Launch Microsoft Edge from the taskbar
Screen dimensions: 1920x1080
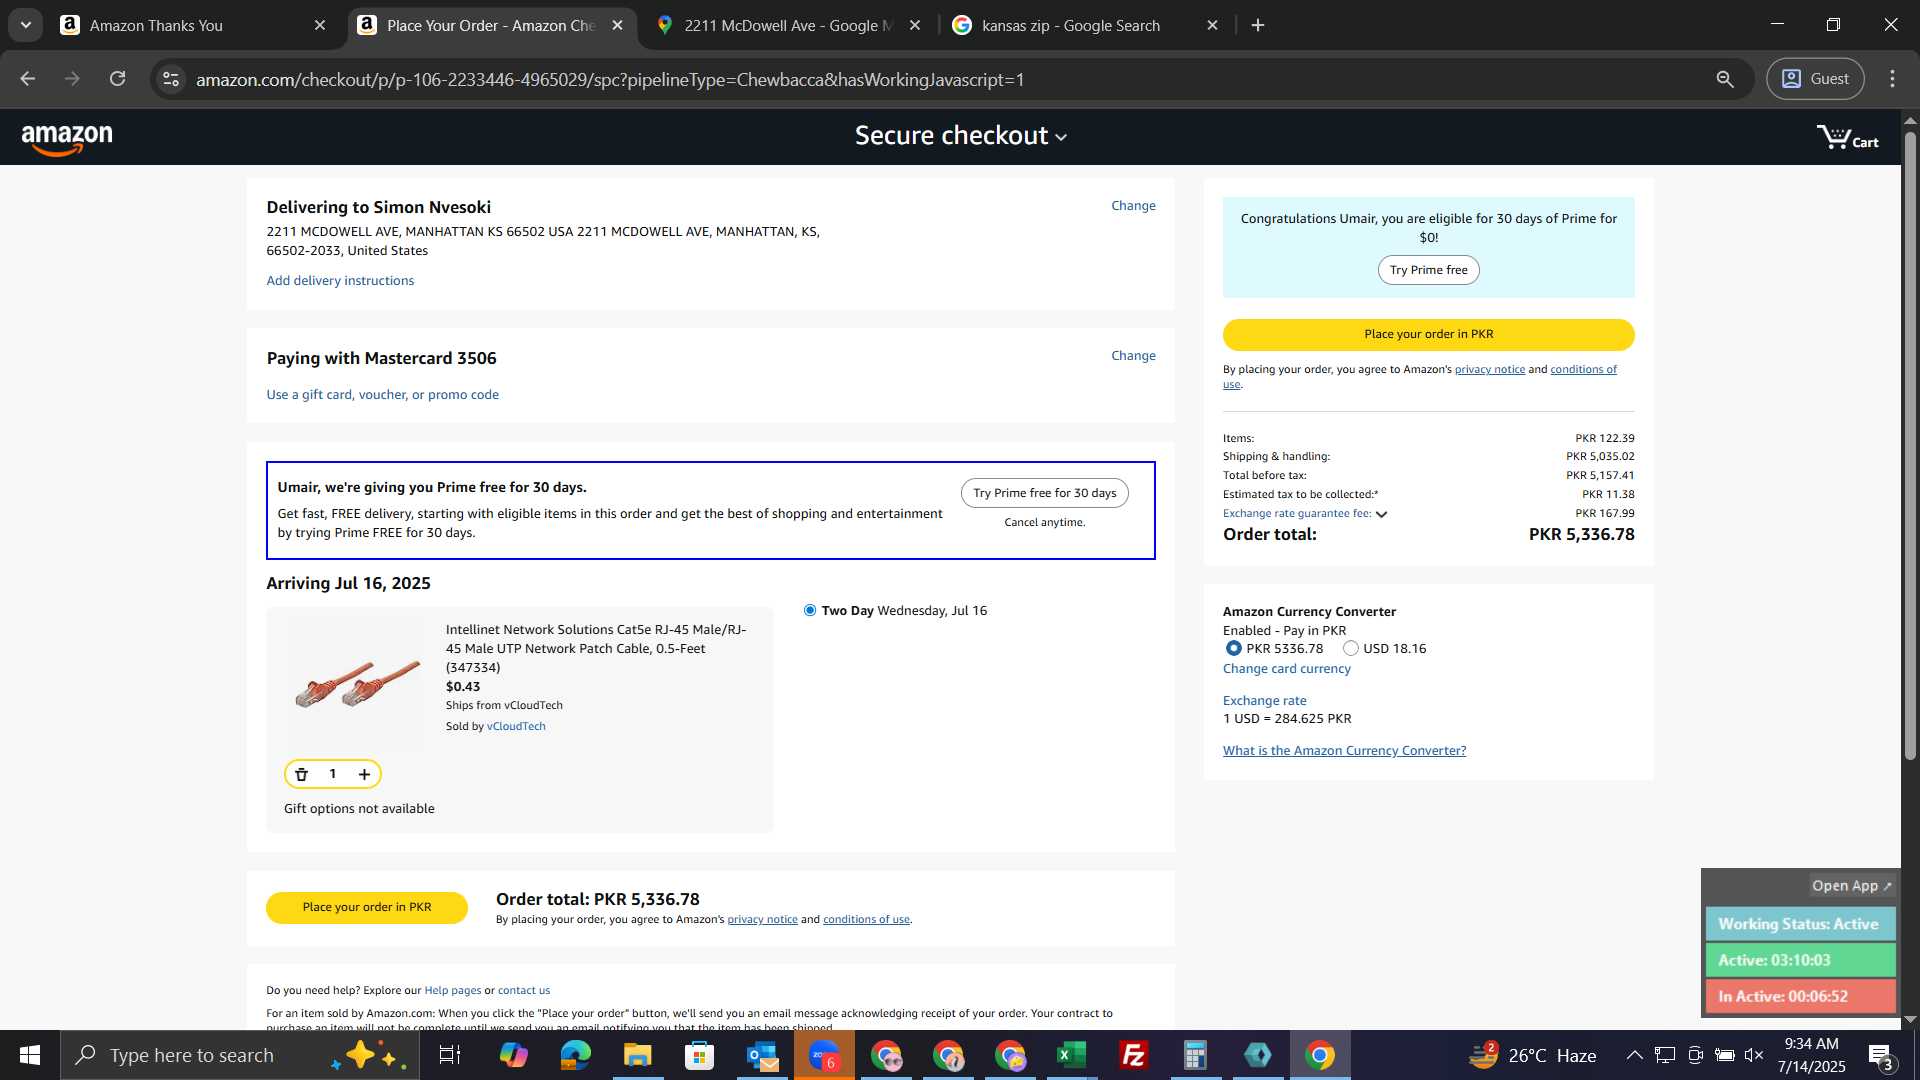click(575, 1055)
